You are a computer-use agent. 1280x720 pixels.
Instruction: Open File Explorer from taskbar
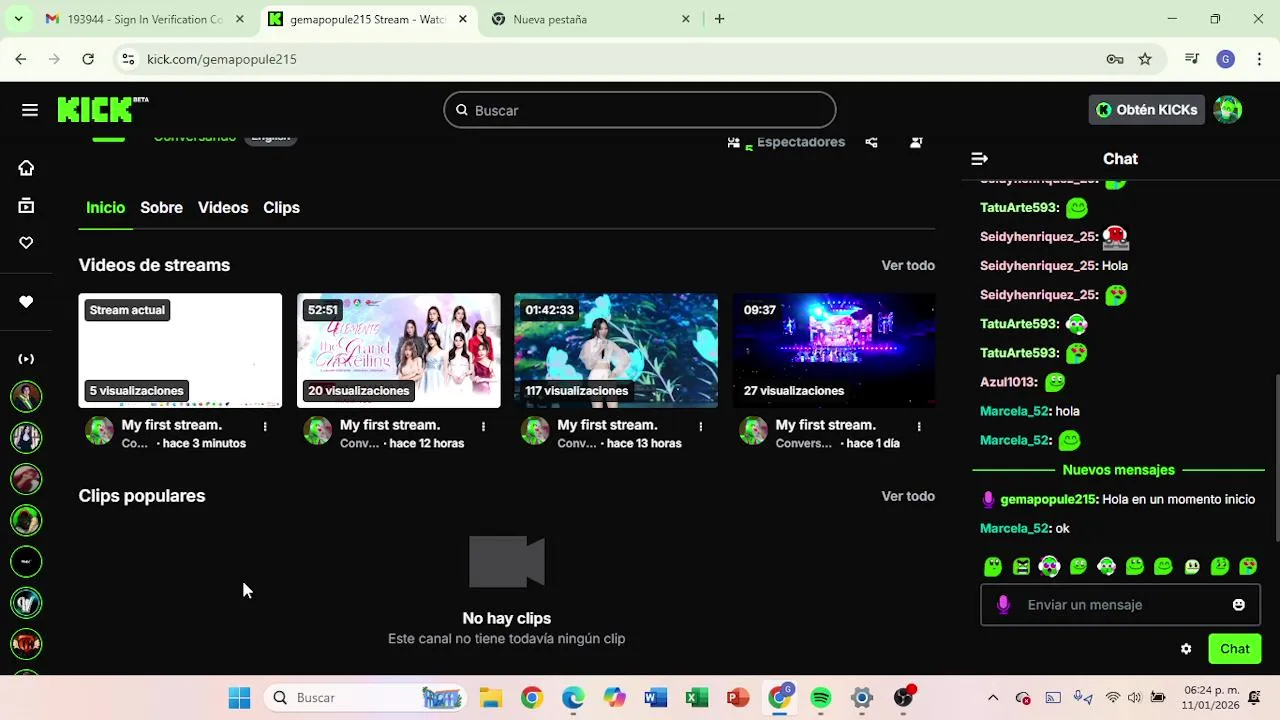click(490, 698)
